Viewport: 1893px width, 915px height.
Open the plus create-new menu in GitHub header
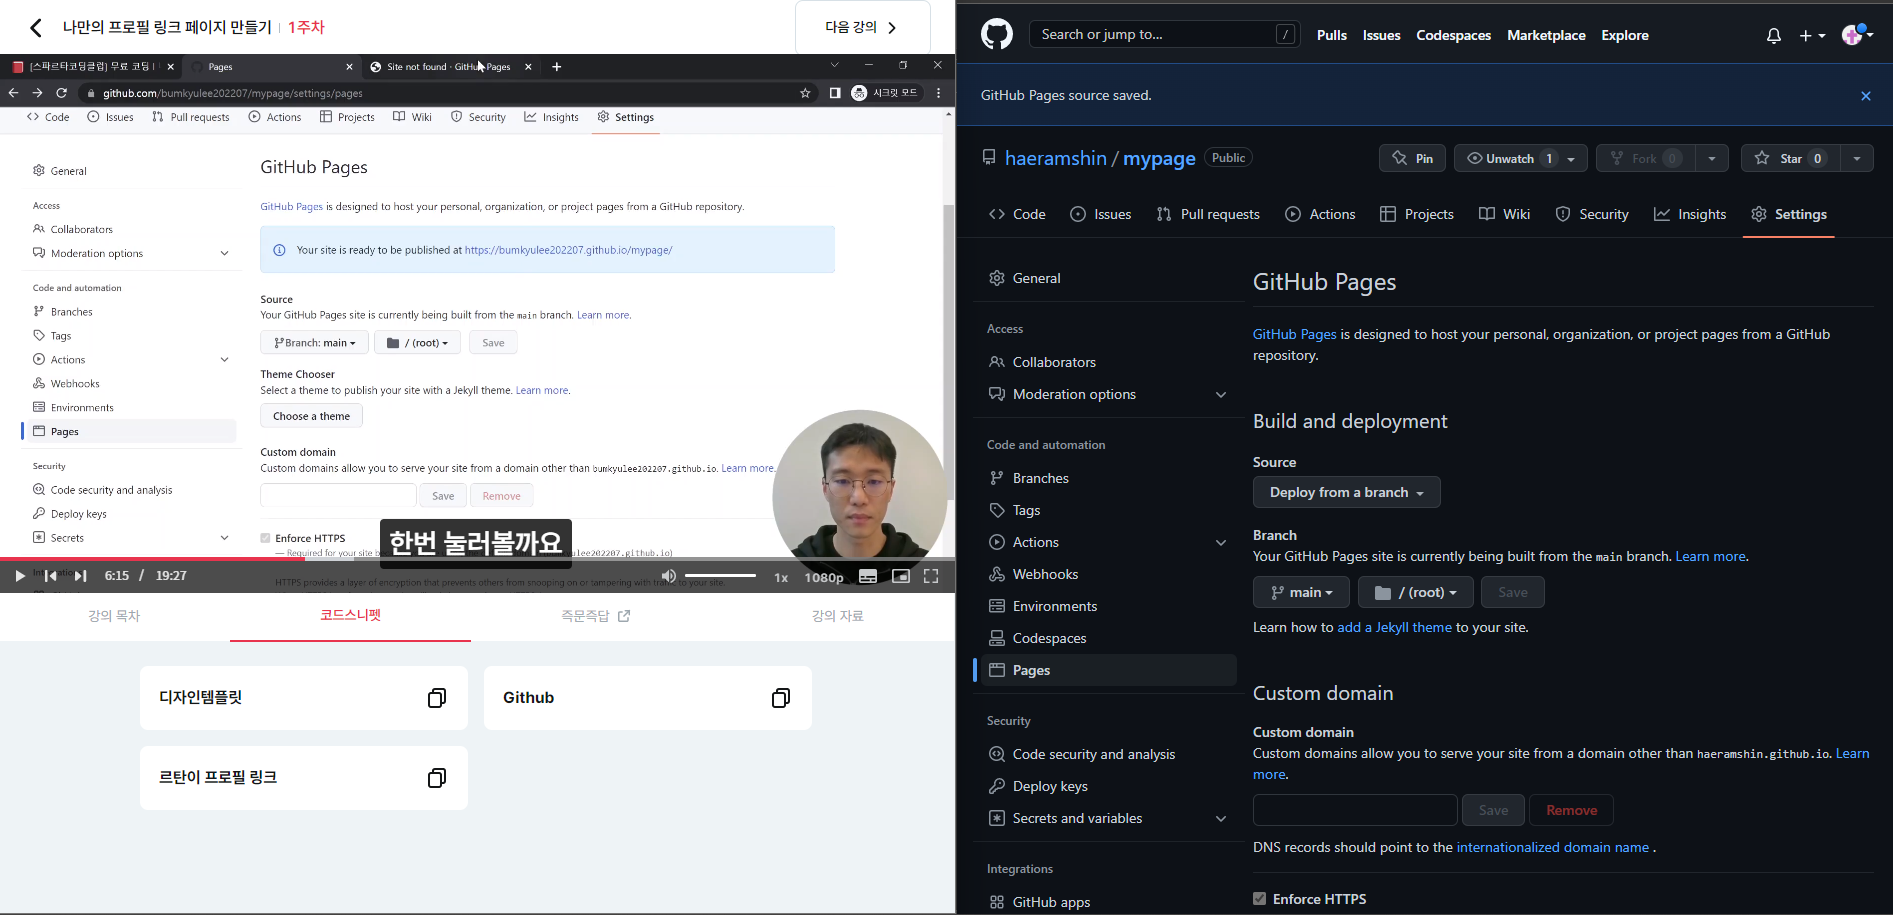1812,36
